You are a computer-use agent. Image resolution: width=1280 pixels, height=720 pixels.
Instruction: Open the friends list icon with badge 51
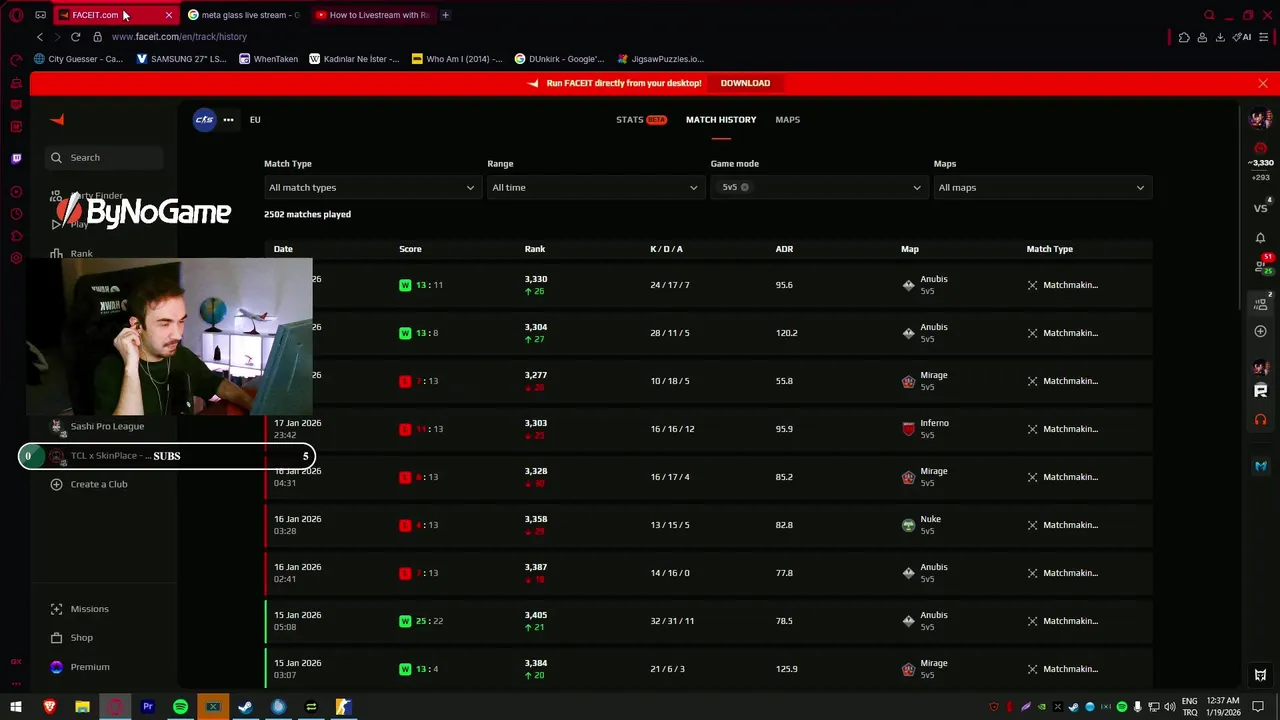point(1262,265)
